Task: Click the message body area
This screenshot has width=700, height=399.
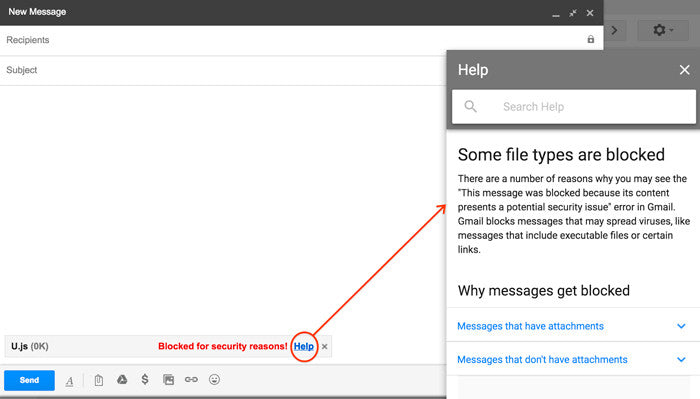Action: click(x=223, y=210)
